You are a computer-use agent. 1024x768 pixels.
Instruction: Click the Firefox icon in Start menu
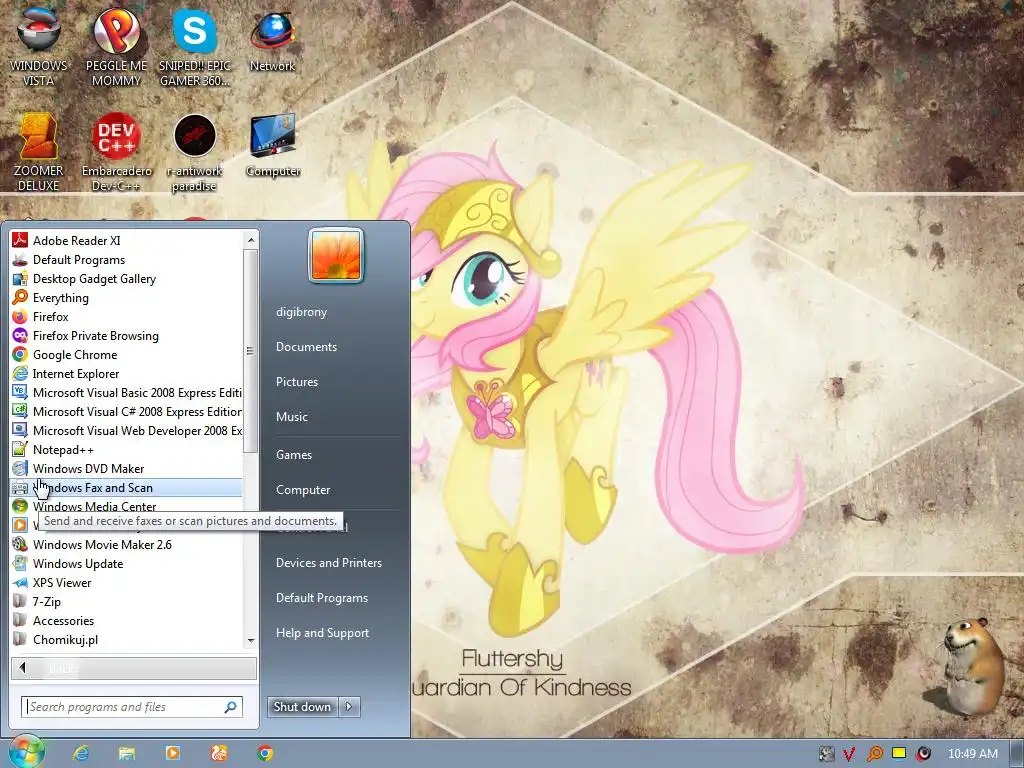click(20, 317)
